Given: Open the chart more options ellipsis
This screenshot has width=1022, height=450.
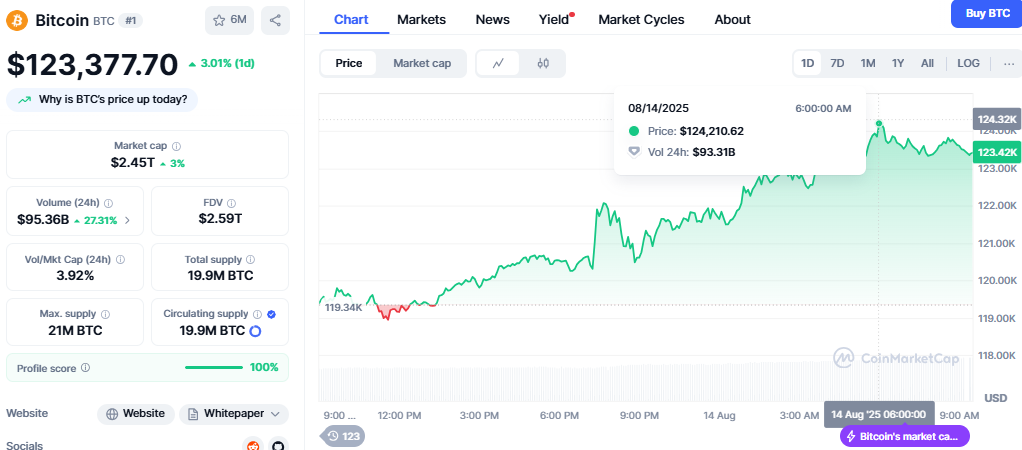Looking at the screenshot, I should tap(1009, 63).
